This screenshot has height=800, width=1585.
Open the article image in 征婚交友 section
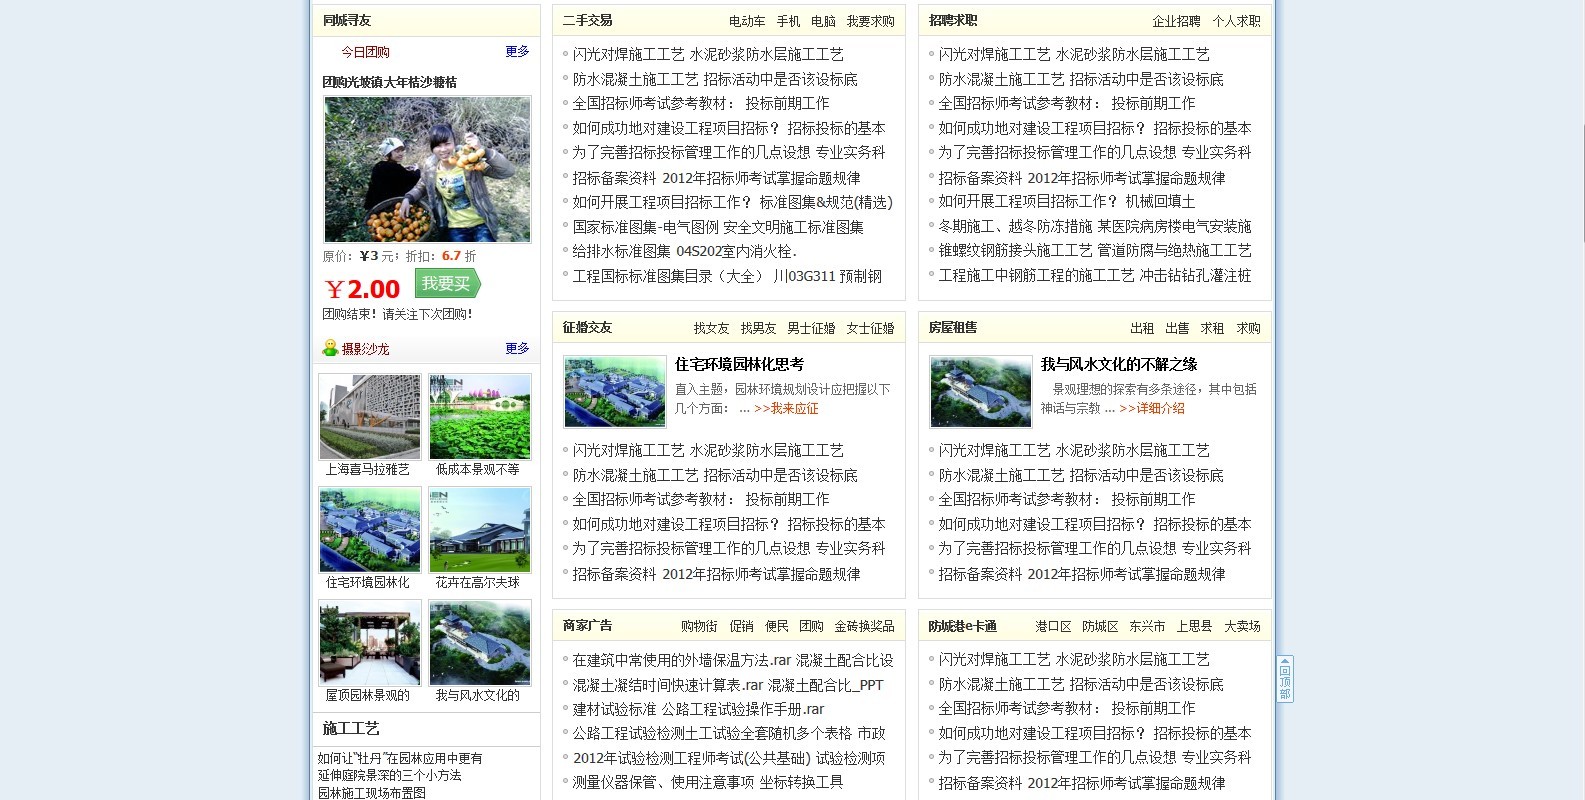pos(615,391)
